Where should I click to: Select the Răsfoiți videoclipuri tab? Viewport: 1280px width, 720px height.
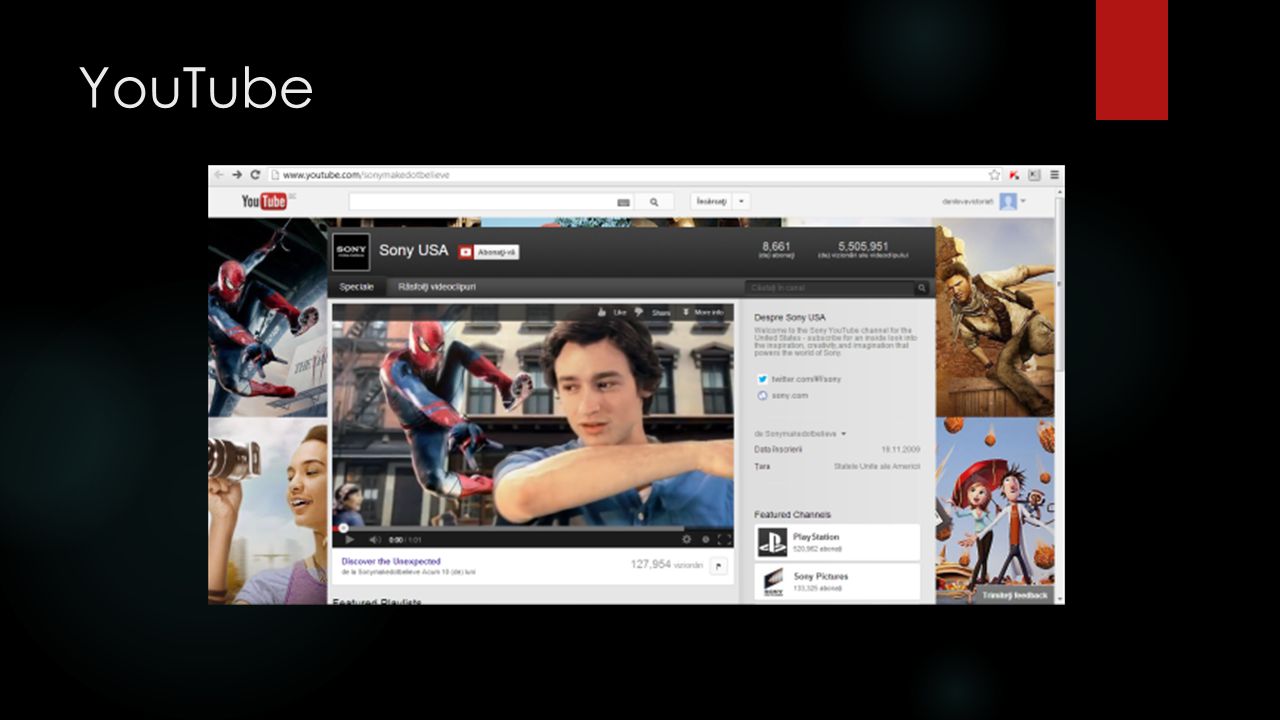coord(437,287)
